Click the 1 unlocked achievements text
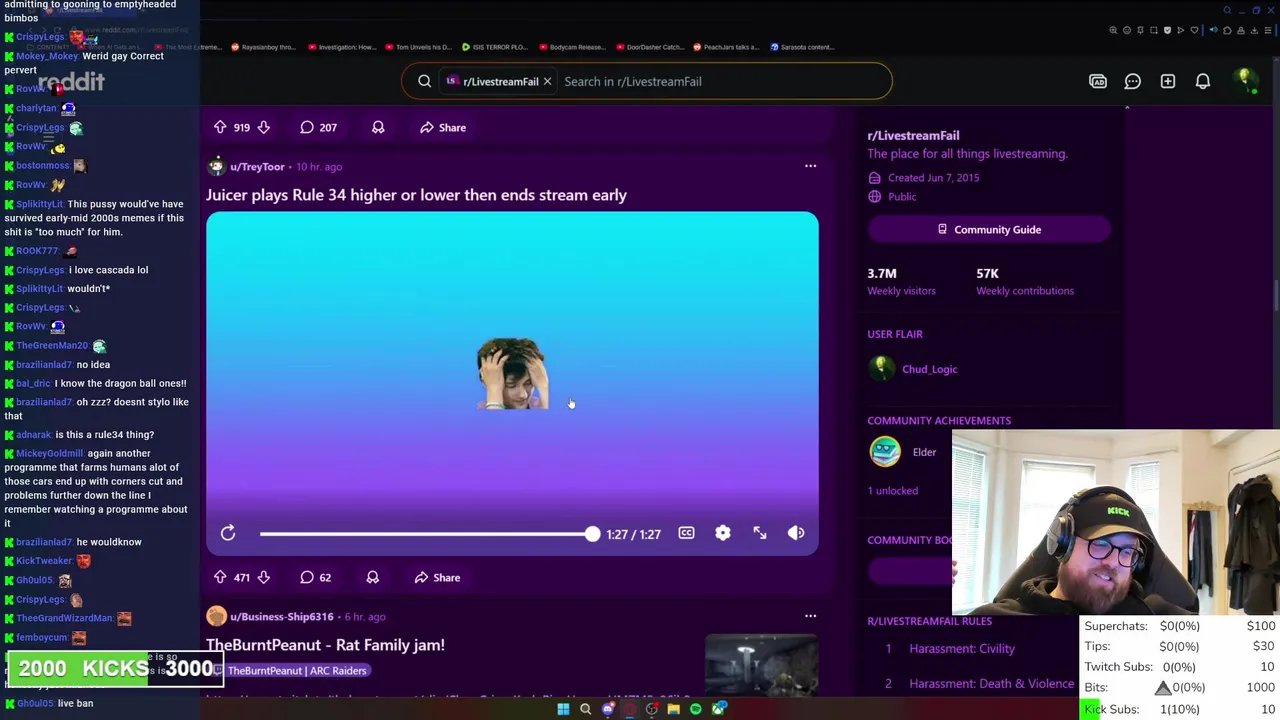Image resolution: width=1280 pixels, height=720 pixels. point(892,490)
